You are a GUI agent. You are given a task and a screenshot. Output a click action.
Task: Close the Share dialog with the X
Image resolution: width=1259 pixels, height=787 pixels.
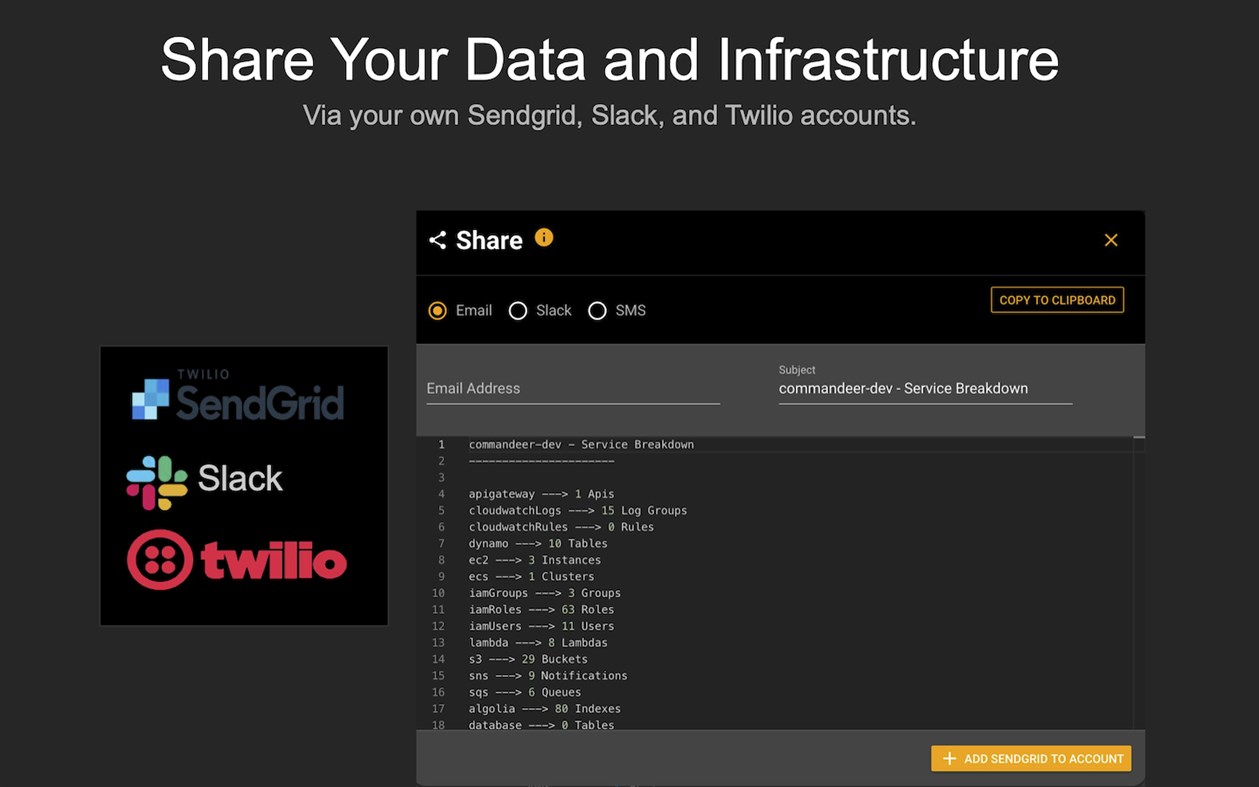pos(1111,240)
